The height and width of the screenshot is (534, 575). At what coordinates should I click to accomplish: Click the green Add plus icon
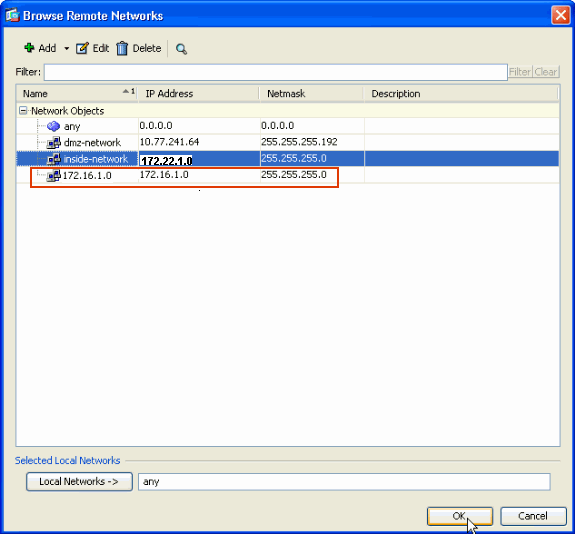point(29,48)
